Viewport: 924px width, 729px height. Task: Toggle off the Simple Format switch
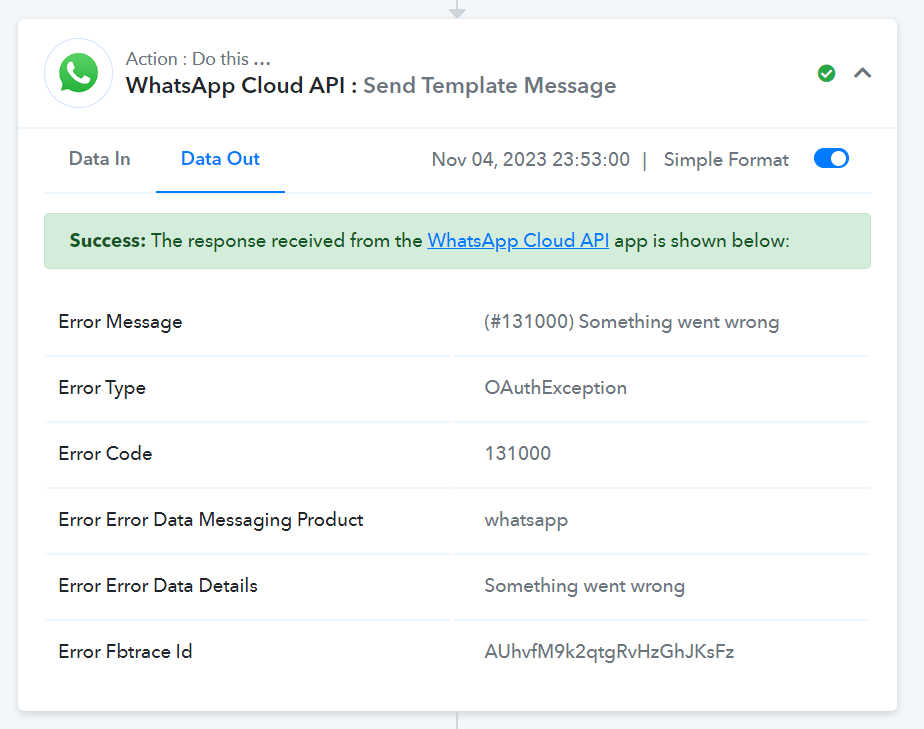831,159
